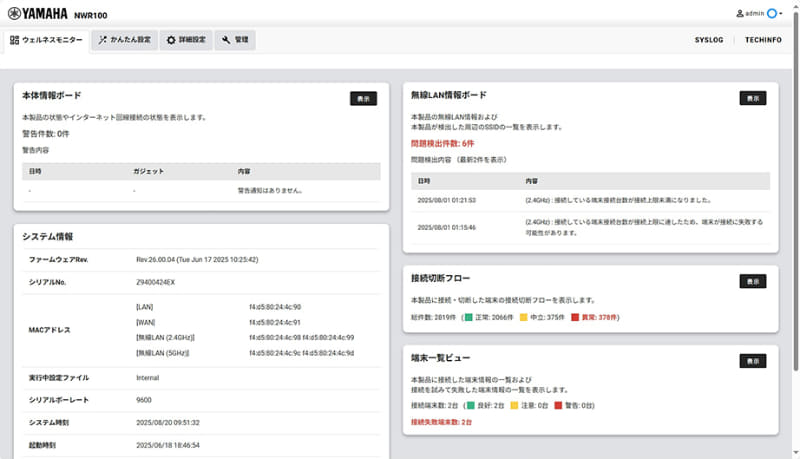
Task: Open the SYSLOG link
Action: pyautogui.click(x=709, y=40)
